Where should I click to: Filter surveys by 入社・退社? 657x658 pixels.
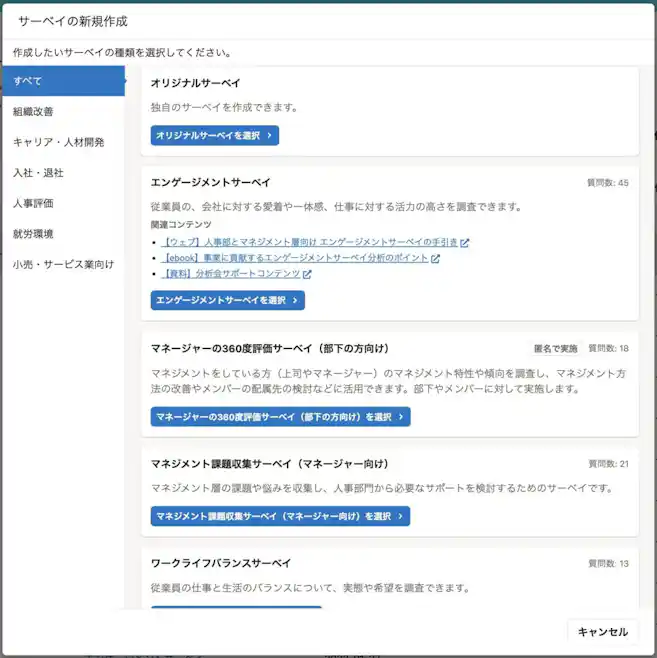pyautogui.click(x=38, y=172)
